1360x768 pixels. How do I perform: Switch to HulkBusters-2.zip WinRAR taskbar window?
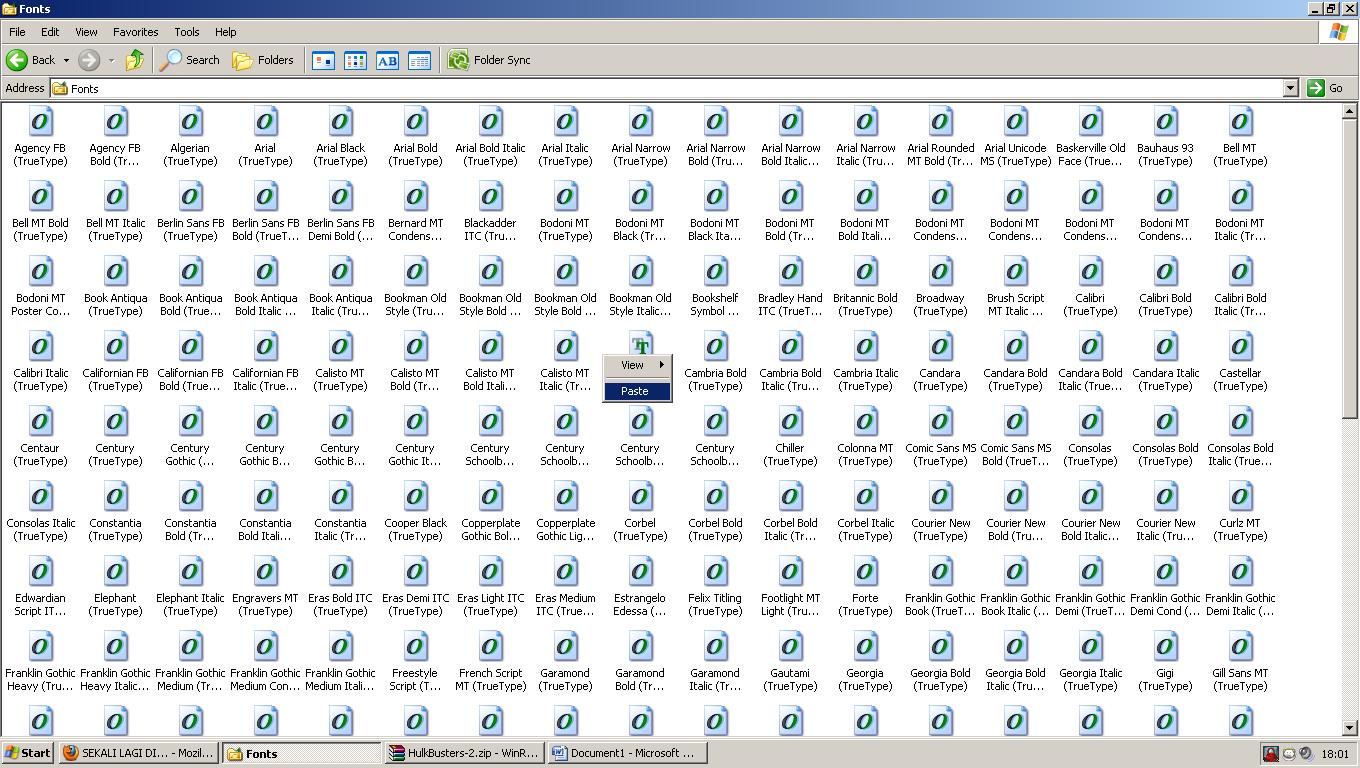(464, 753)
